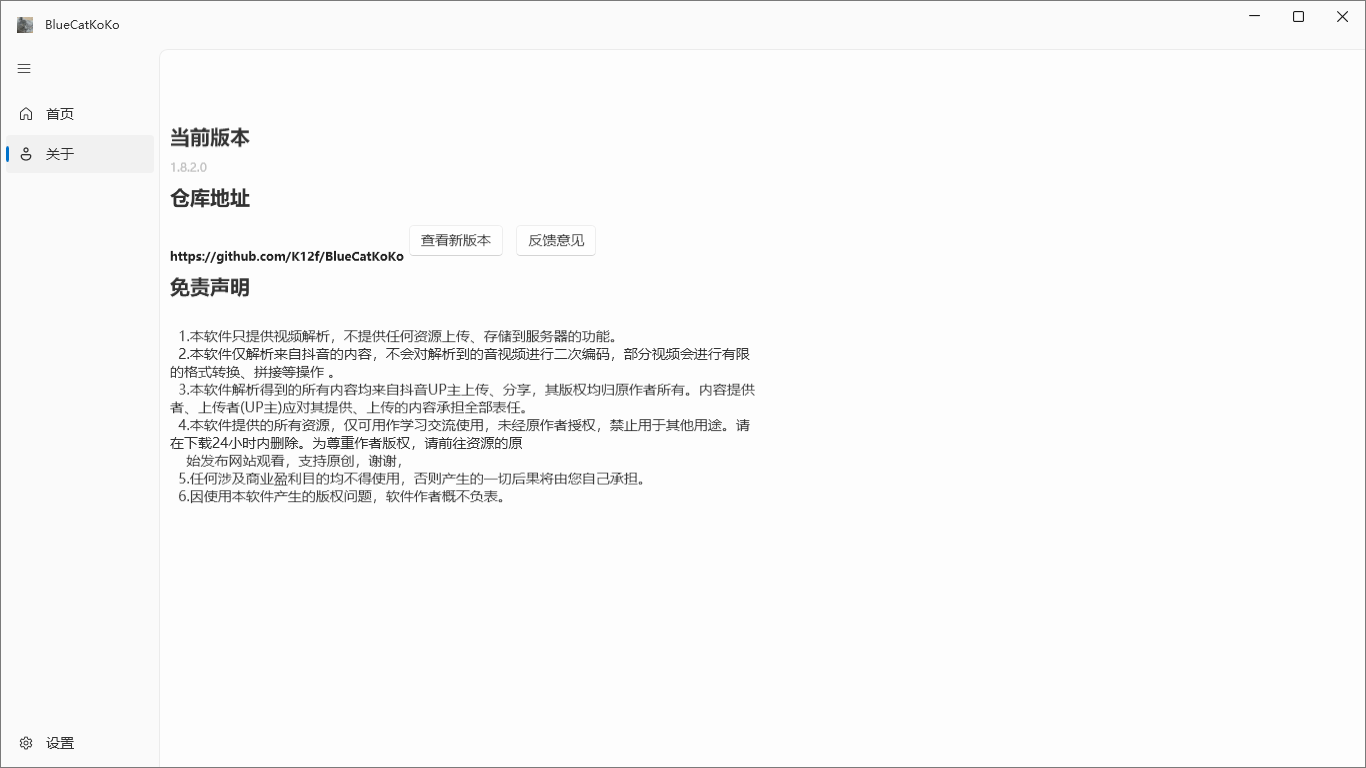Click the 查看新版本 update button
The width and height of the screenshot is (1366, 768).
[x=456, y=240]
